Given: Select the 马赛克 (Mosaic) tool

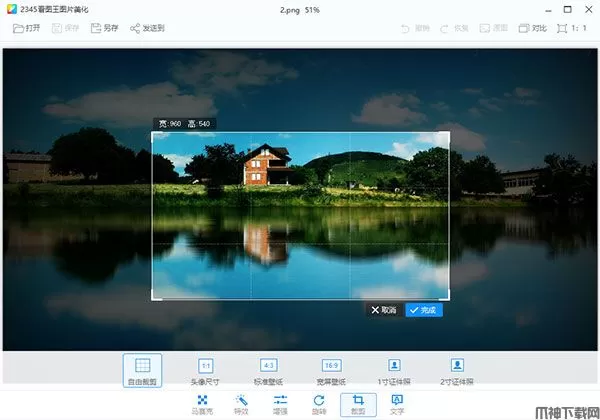Looking at the screenshot, I should point(202,400).
